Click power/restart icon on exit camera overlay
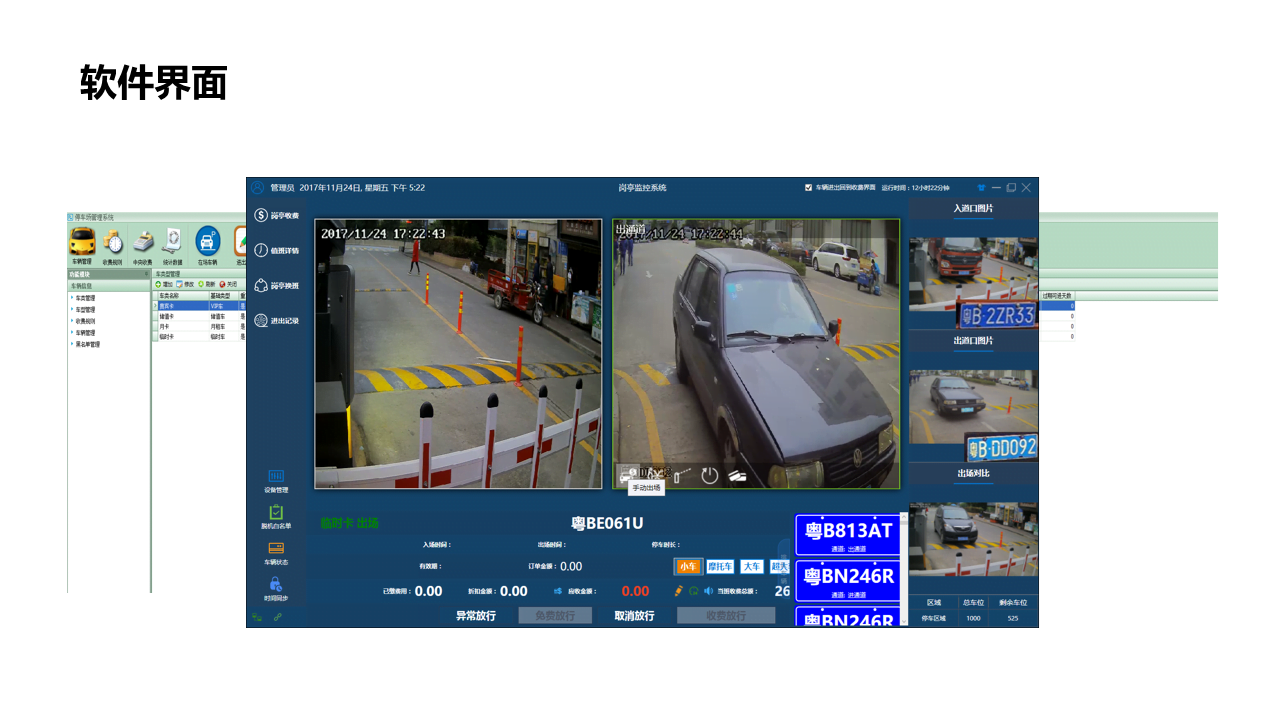This screenshot has height=720, width=1280. 710,475
